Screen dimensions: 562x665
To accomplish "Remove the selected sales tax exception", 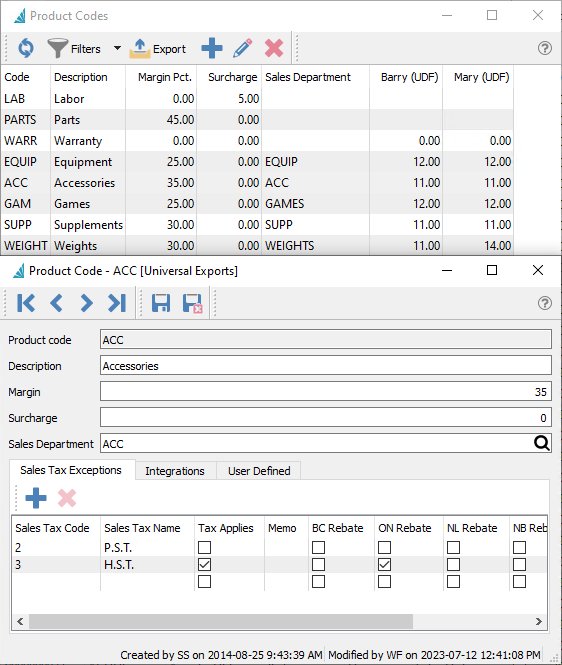I will pyautogui.click(x=67, y=498).
